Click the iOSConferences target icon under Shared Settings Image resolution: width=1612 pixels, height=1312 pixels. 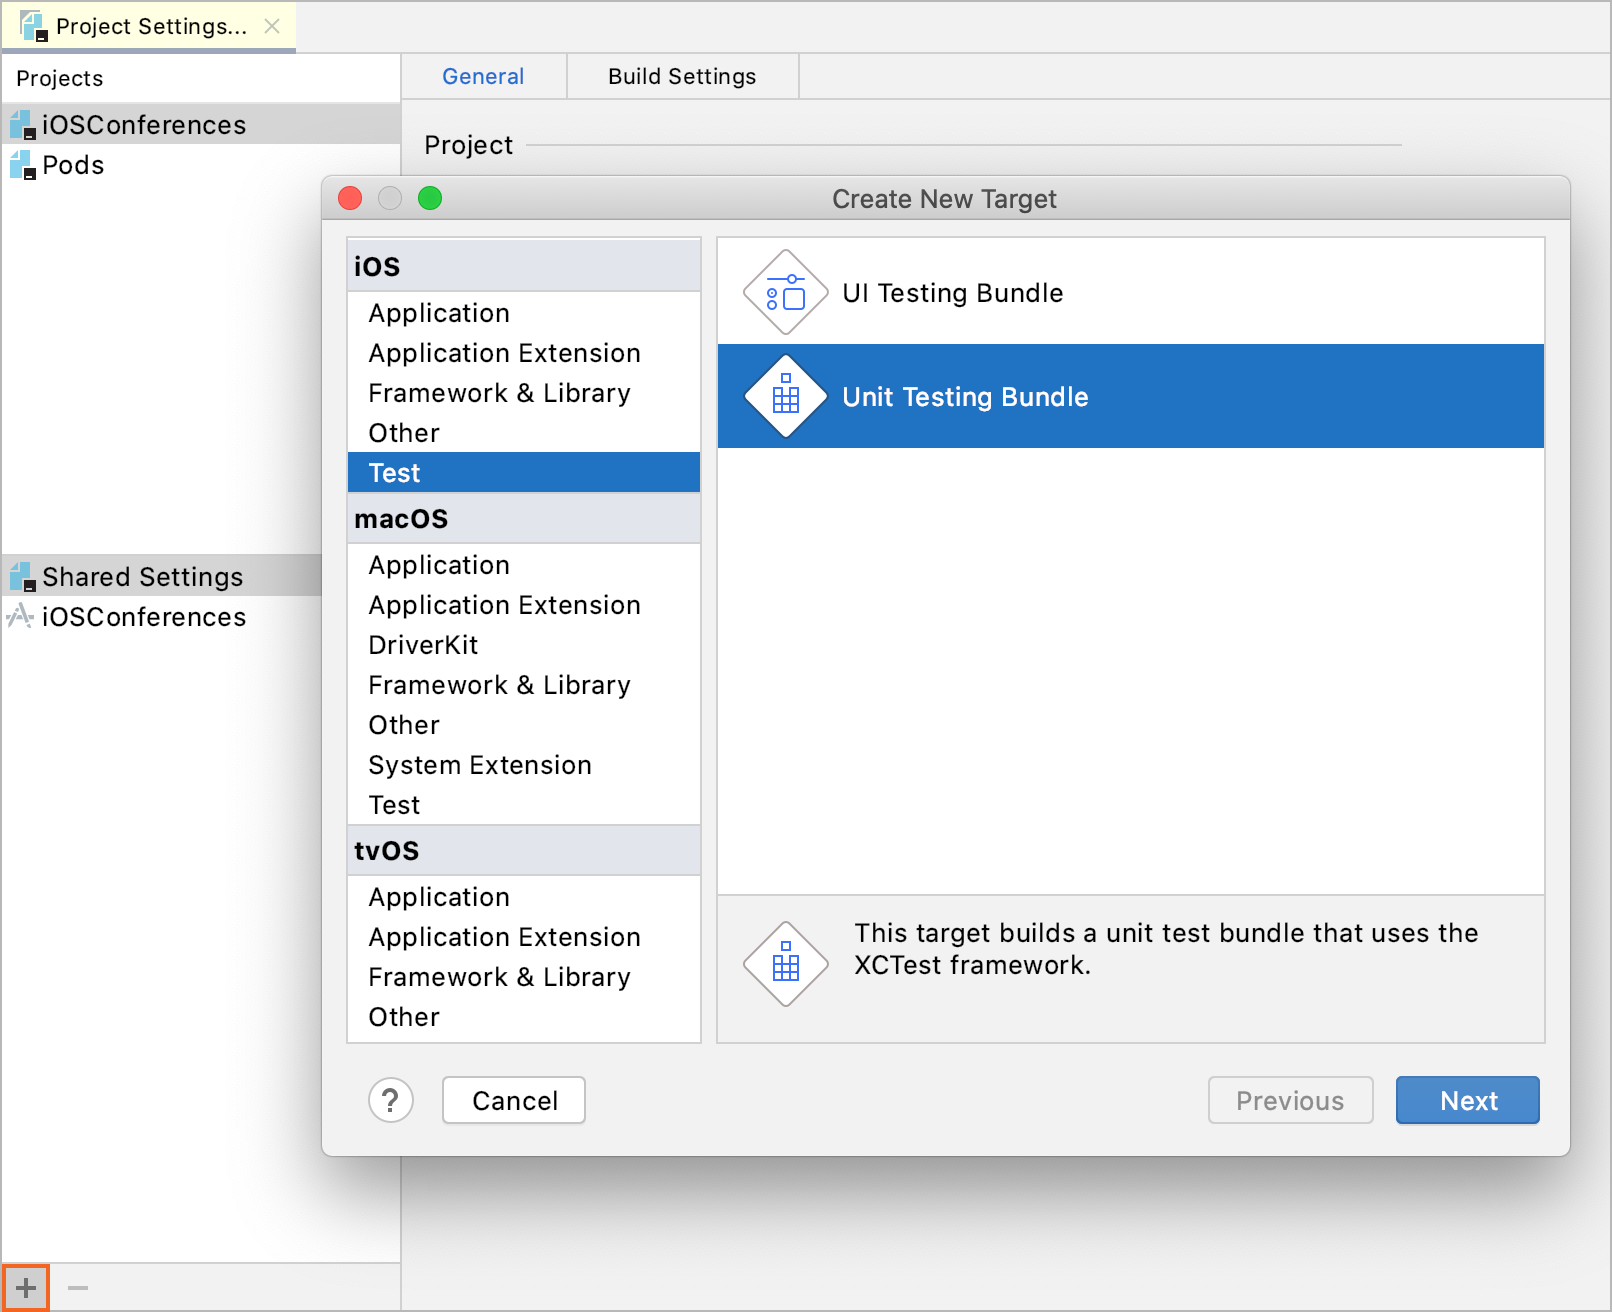coord(20,616)
